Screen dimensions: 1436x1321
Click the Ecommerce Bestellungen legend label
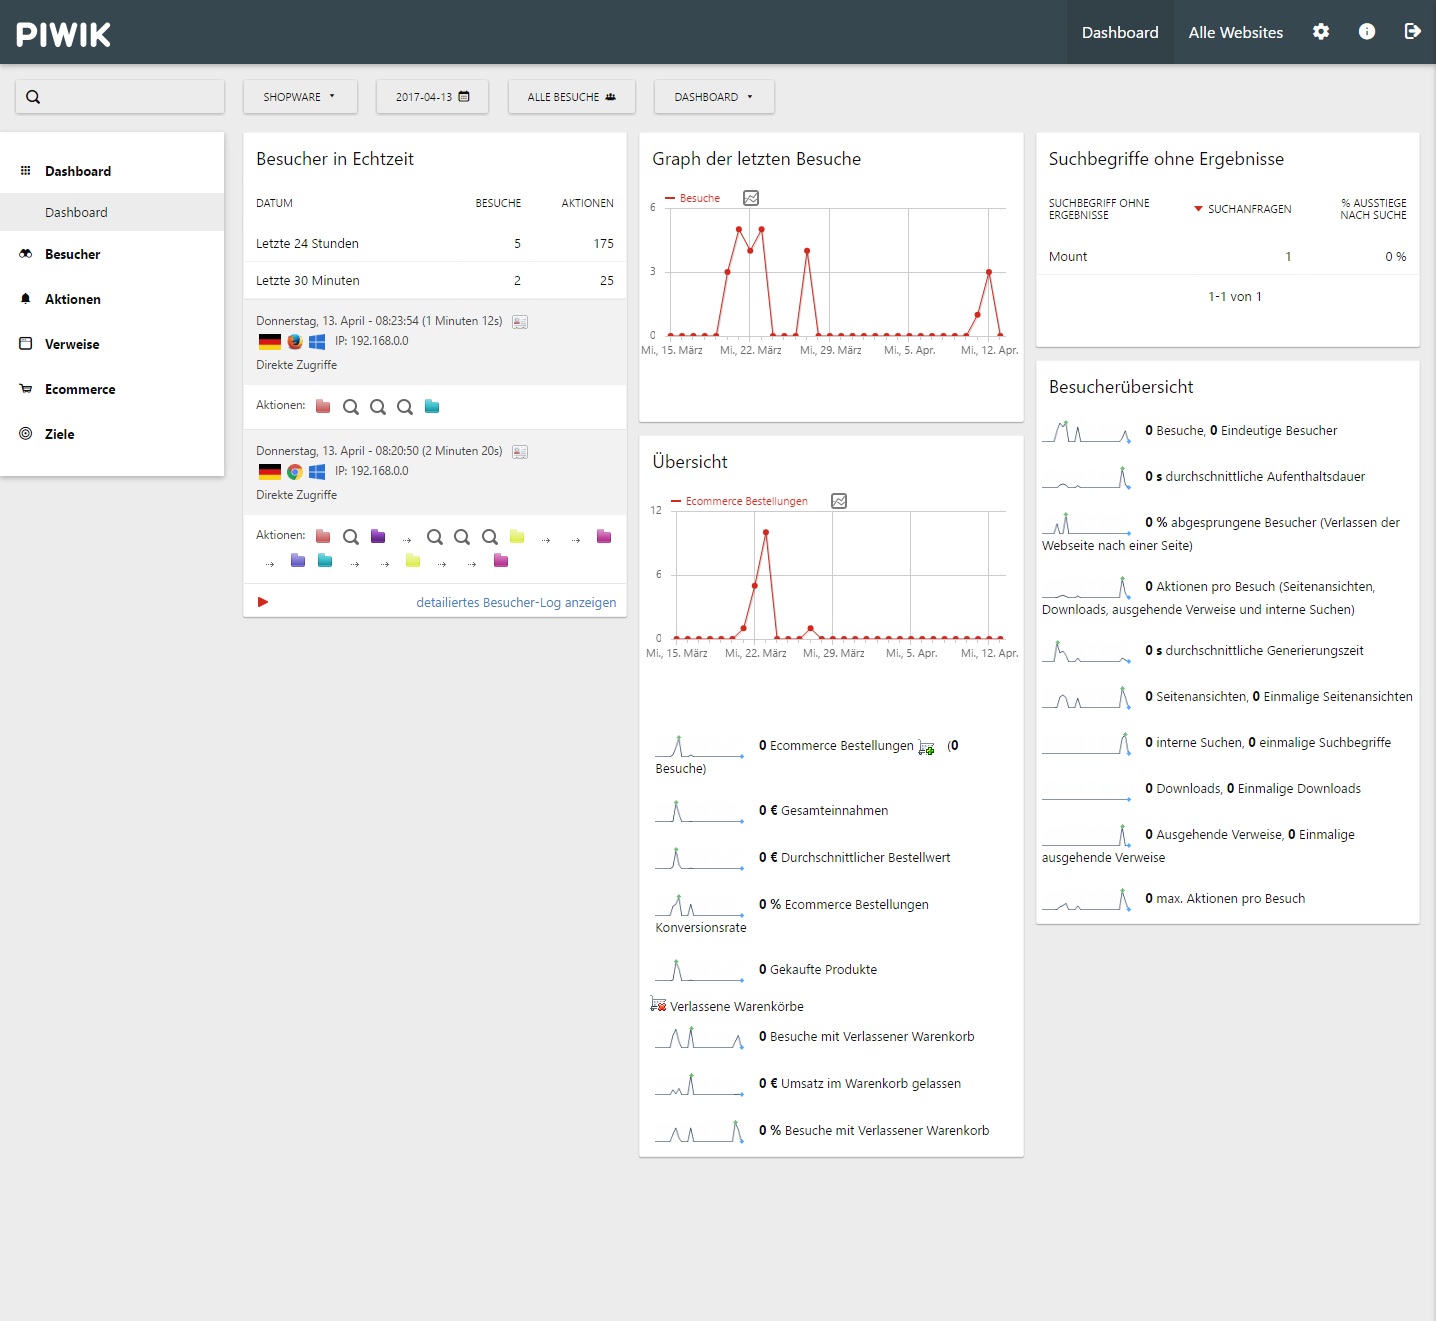click(746, 501)
